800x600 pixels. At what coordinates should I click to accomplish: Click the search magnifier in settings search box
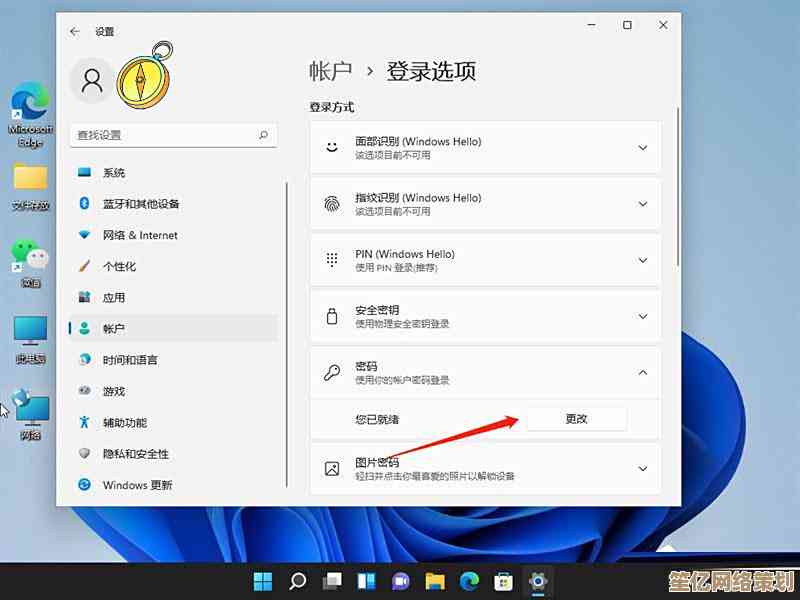pos(263,135)
